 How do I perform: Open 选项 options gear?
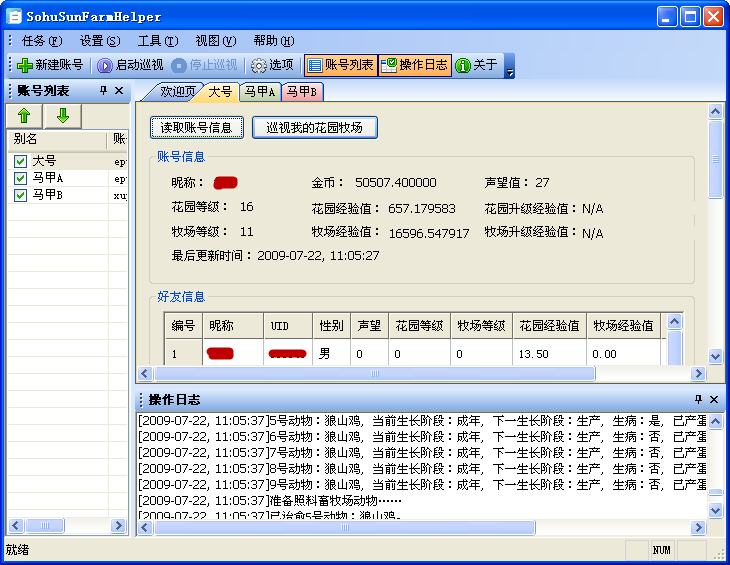[x=272, y=65]
